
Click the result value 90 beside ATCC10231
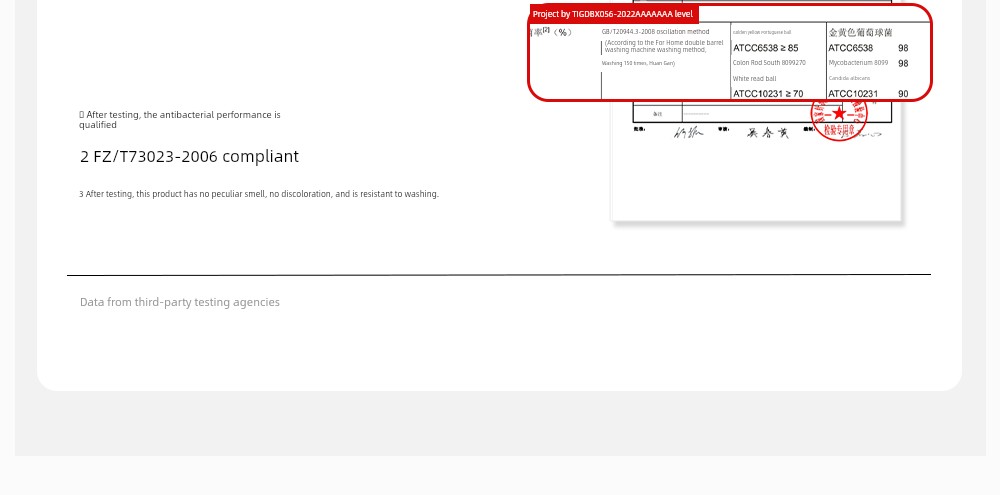[x=903, y=94]
